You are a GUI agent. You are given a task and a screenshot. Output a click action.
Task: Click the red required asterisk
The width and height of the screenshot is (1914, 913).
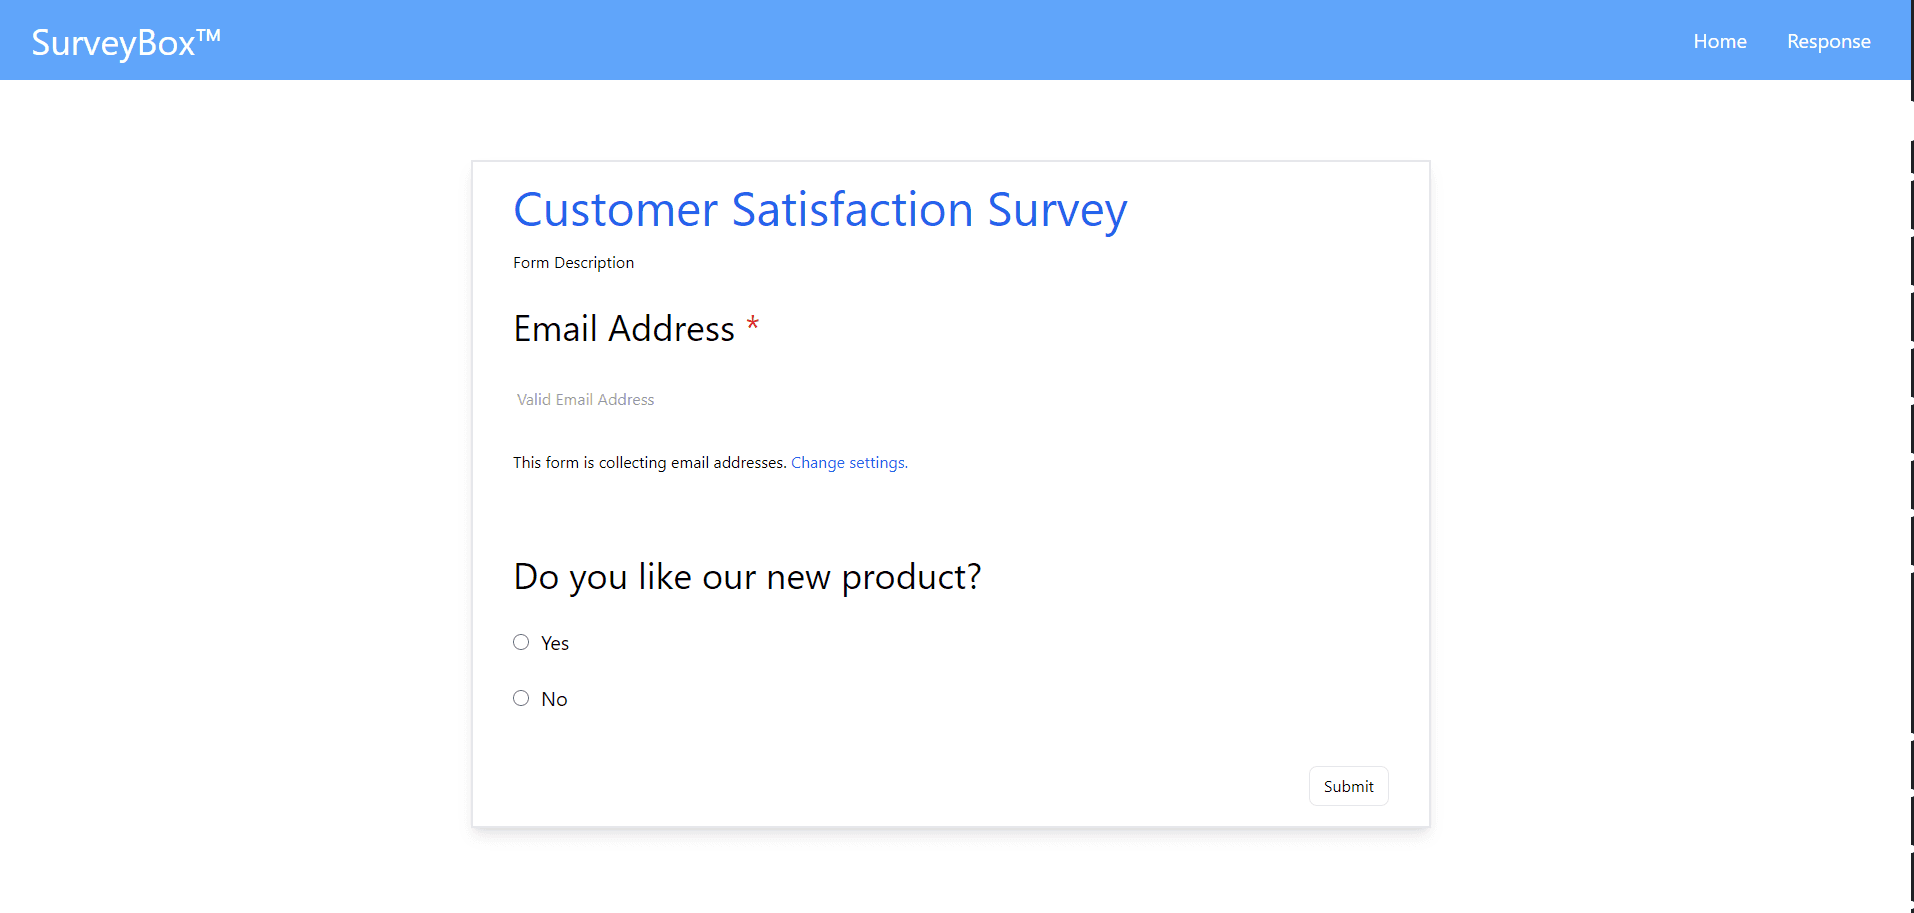(753, 324)
